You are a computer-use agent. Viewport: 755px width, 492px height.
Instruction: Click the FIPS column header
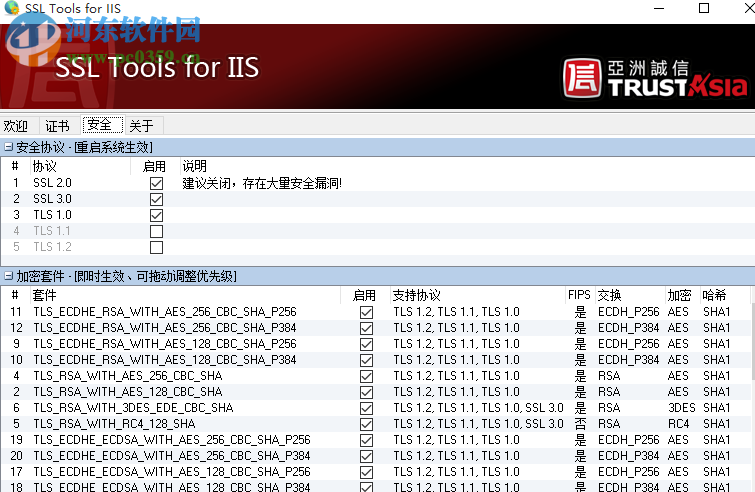[x=579, y=295]
